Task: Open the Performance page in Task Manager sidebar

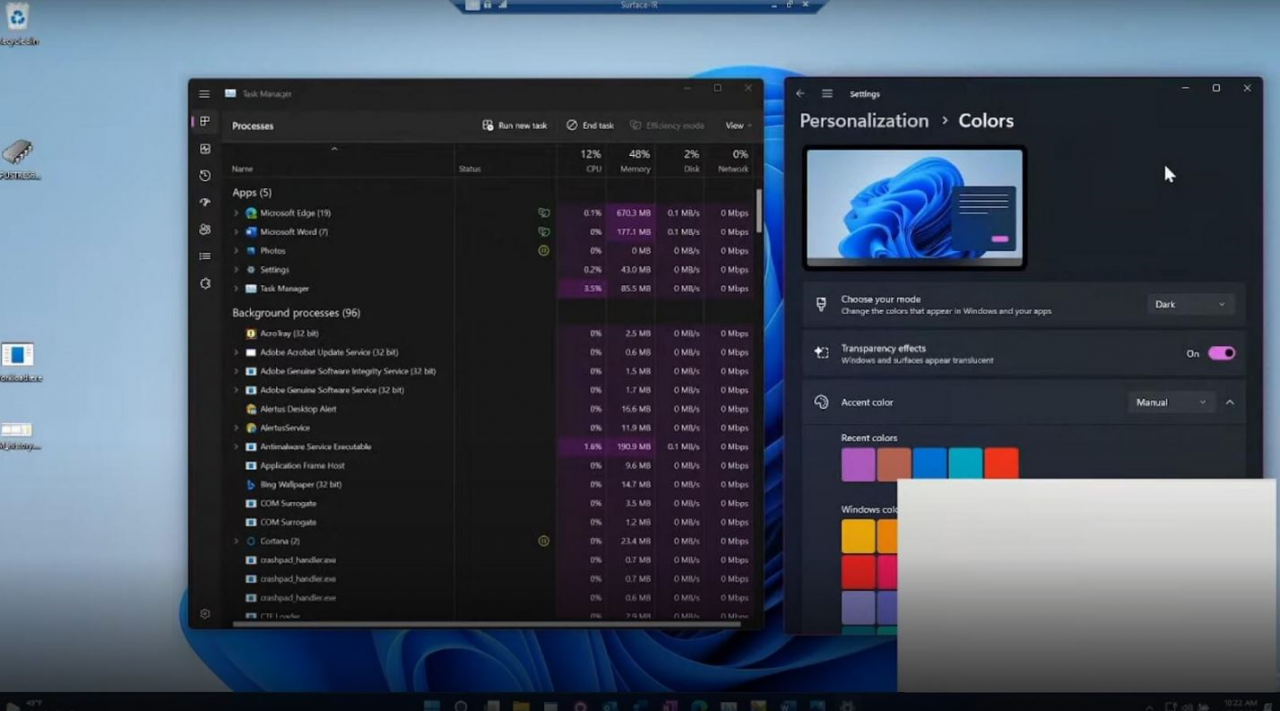Action: tap(205, 149)
